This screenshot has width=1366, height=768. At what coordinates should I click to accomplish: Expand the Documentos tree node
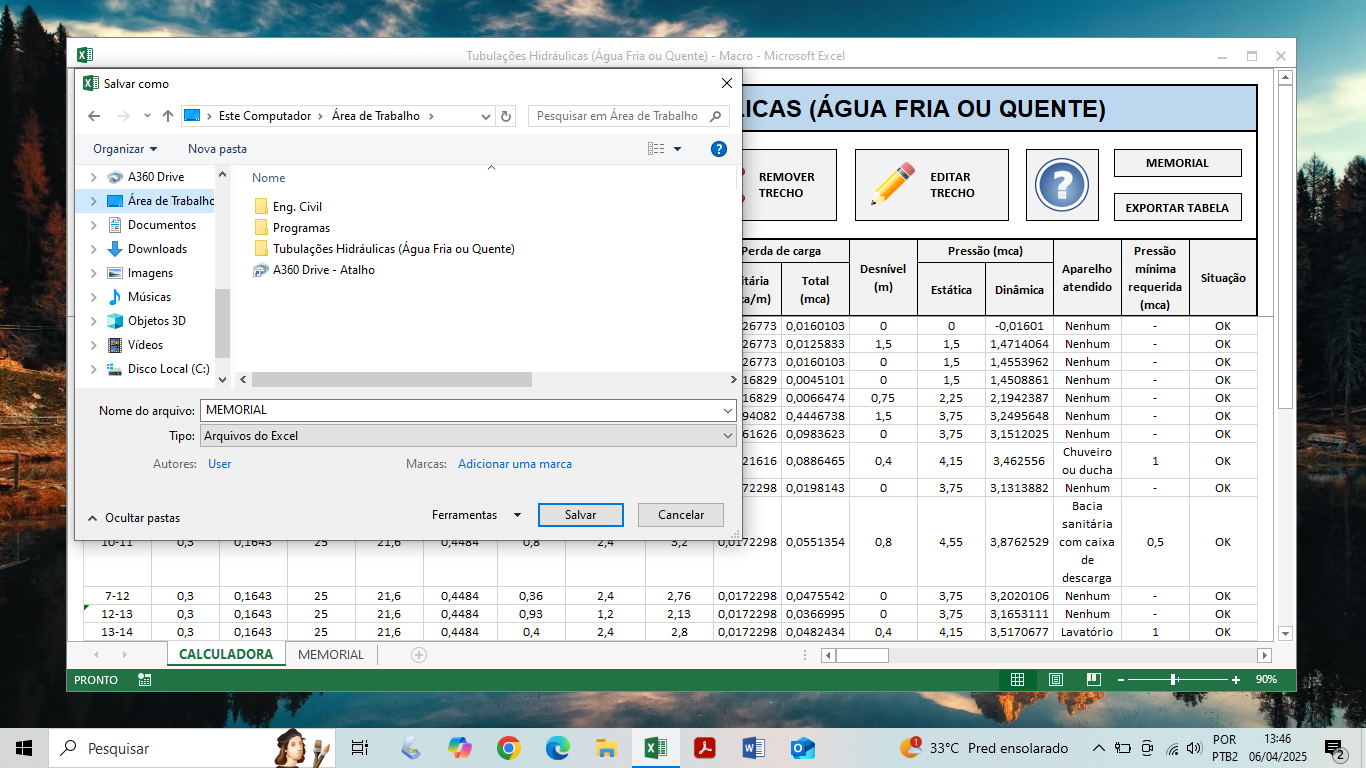click(94, 225)
